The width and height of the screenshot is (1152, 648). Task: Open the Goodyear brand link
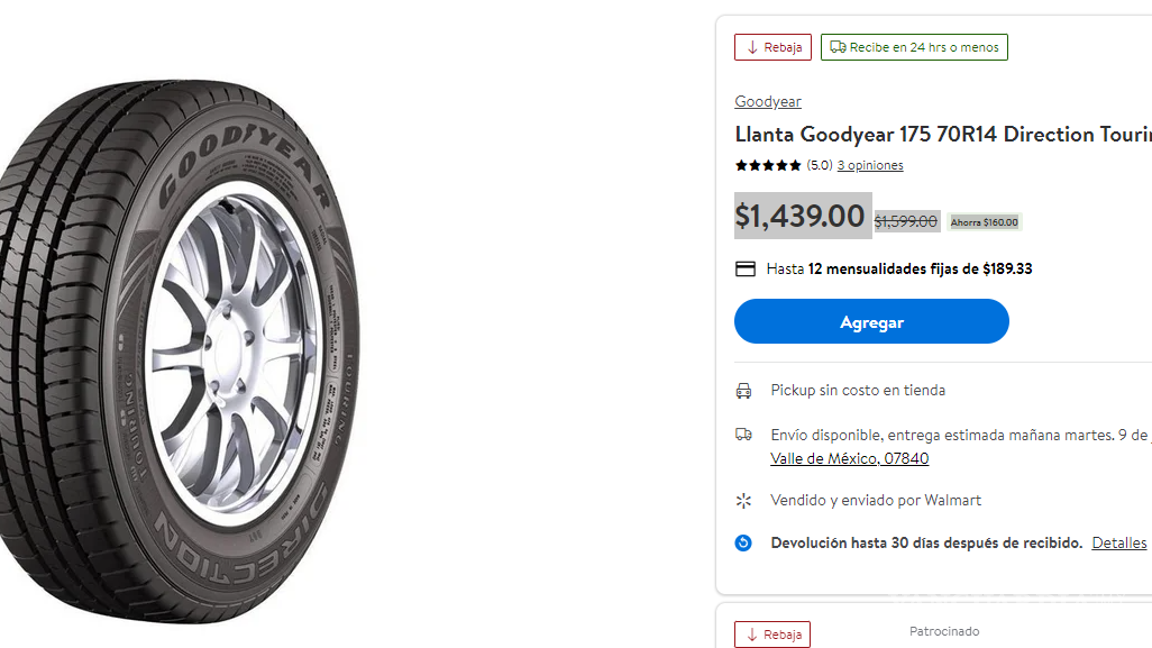click(768, 101)
